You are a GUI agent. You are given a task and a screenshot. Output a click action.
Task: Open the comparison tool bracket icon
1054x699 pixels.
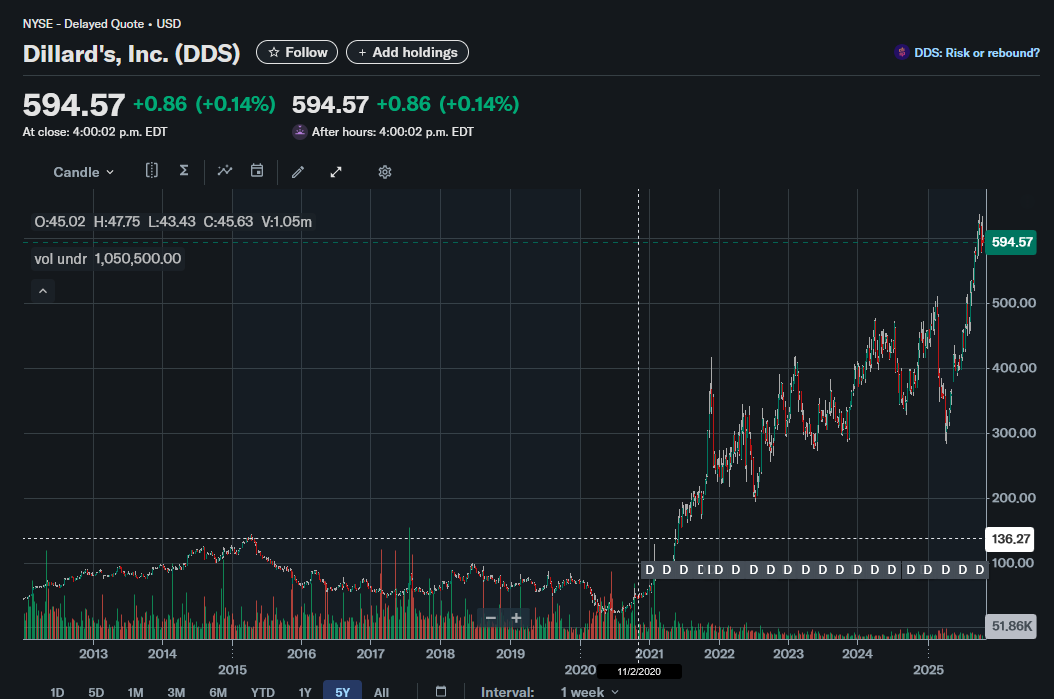[x=152, y=171]
